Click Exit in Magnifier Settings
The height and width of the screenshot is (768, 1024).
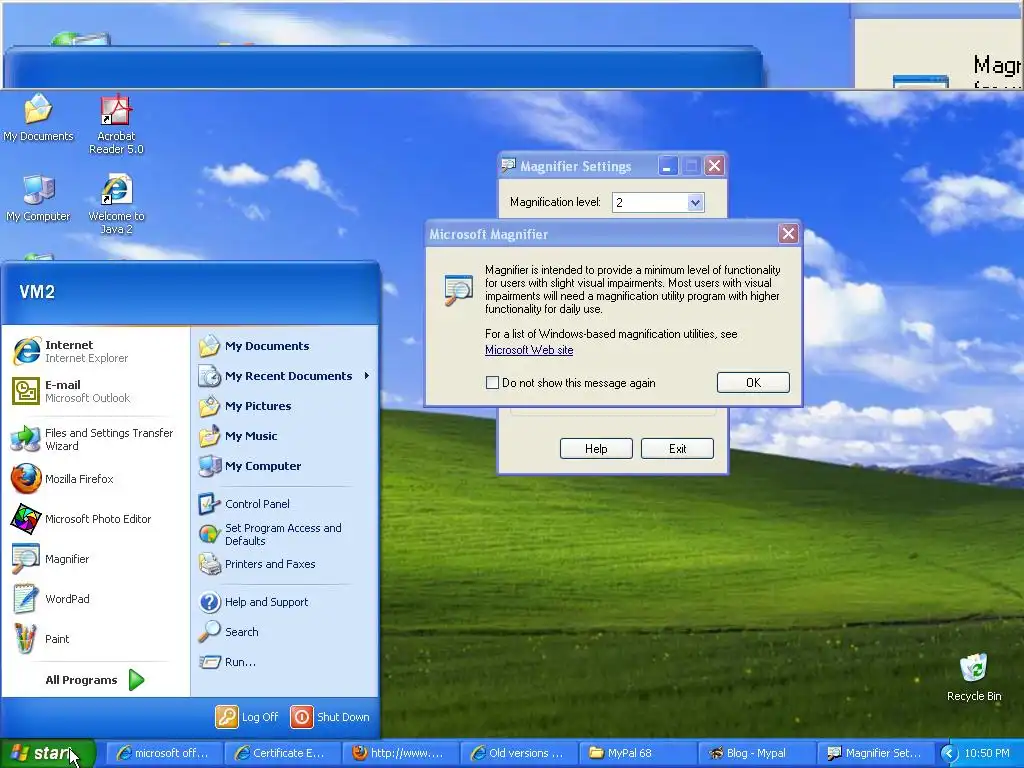(677, 449)
